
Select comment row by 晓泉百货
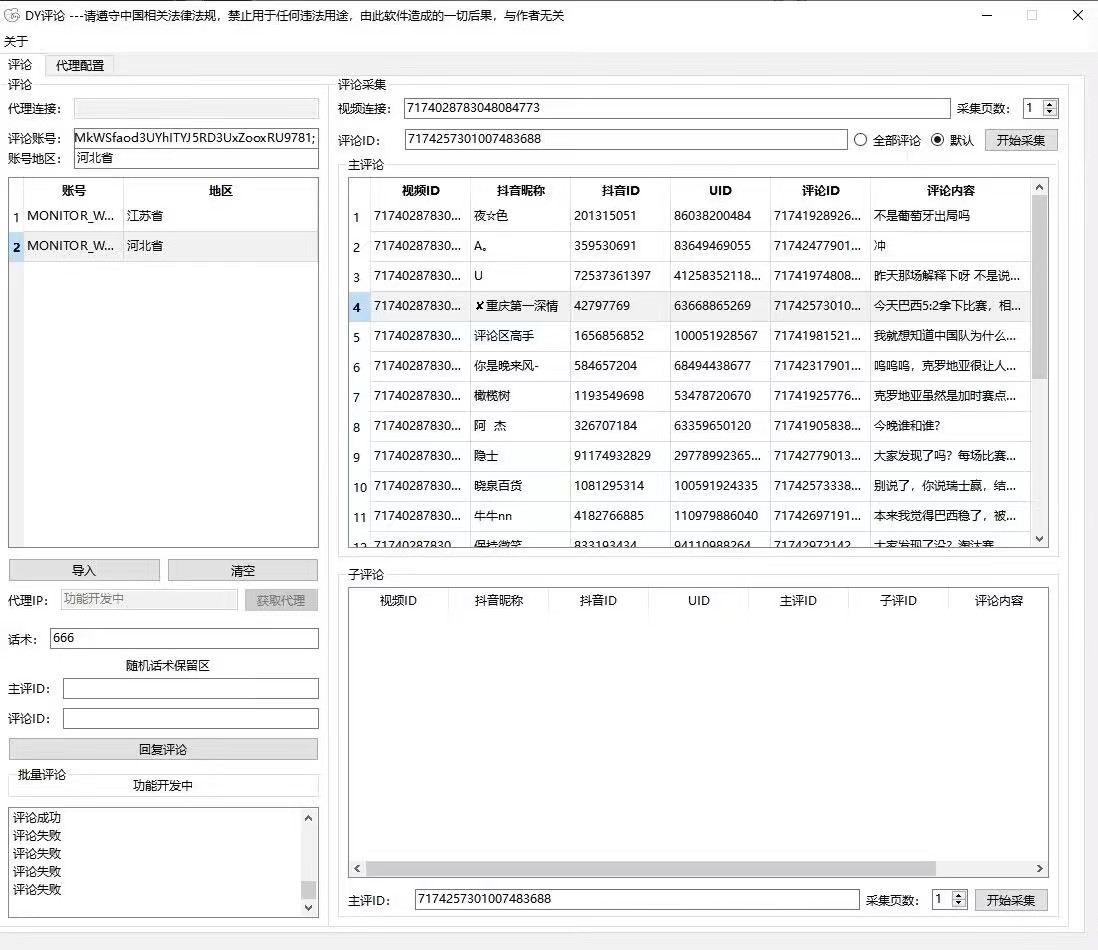[690, 486]
